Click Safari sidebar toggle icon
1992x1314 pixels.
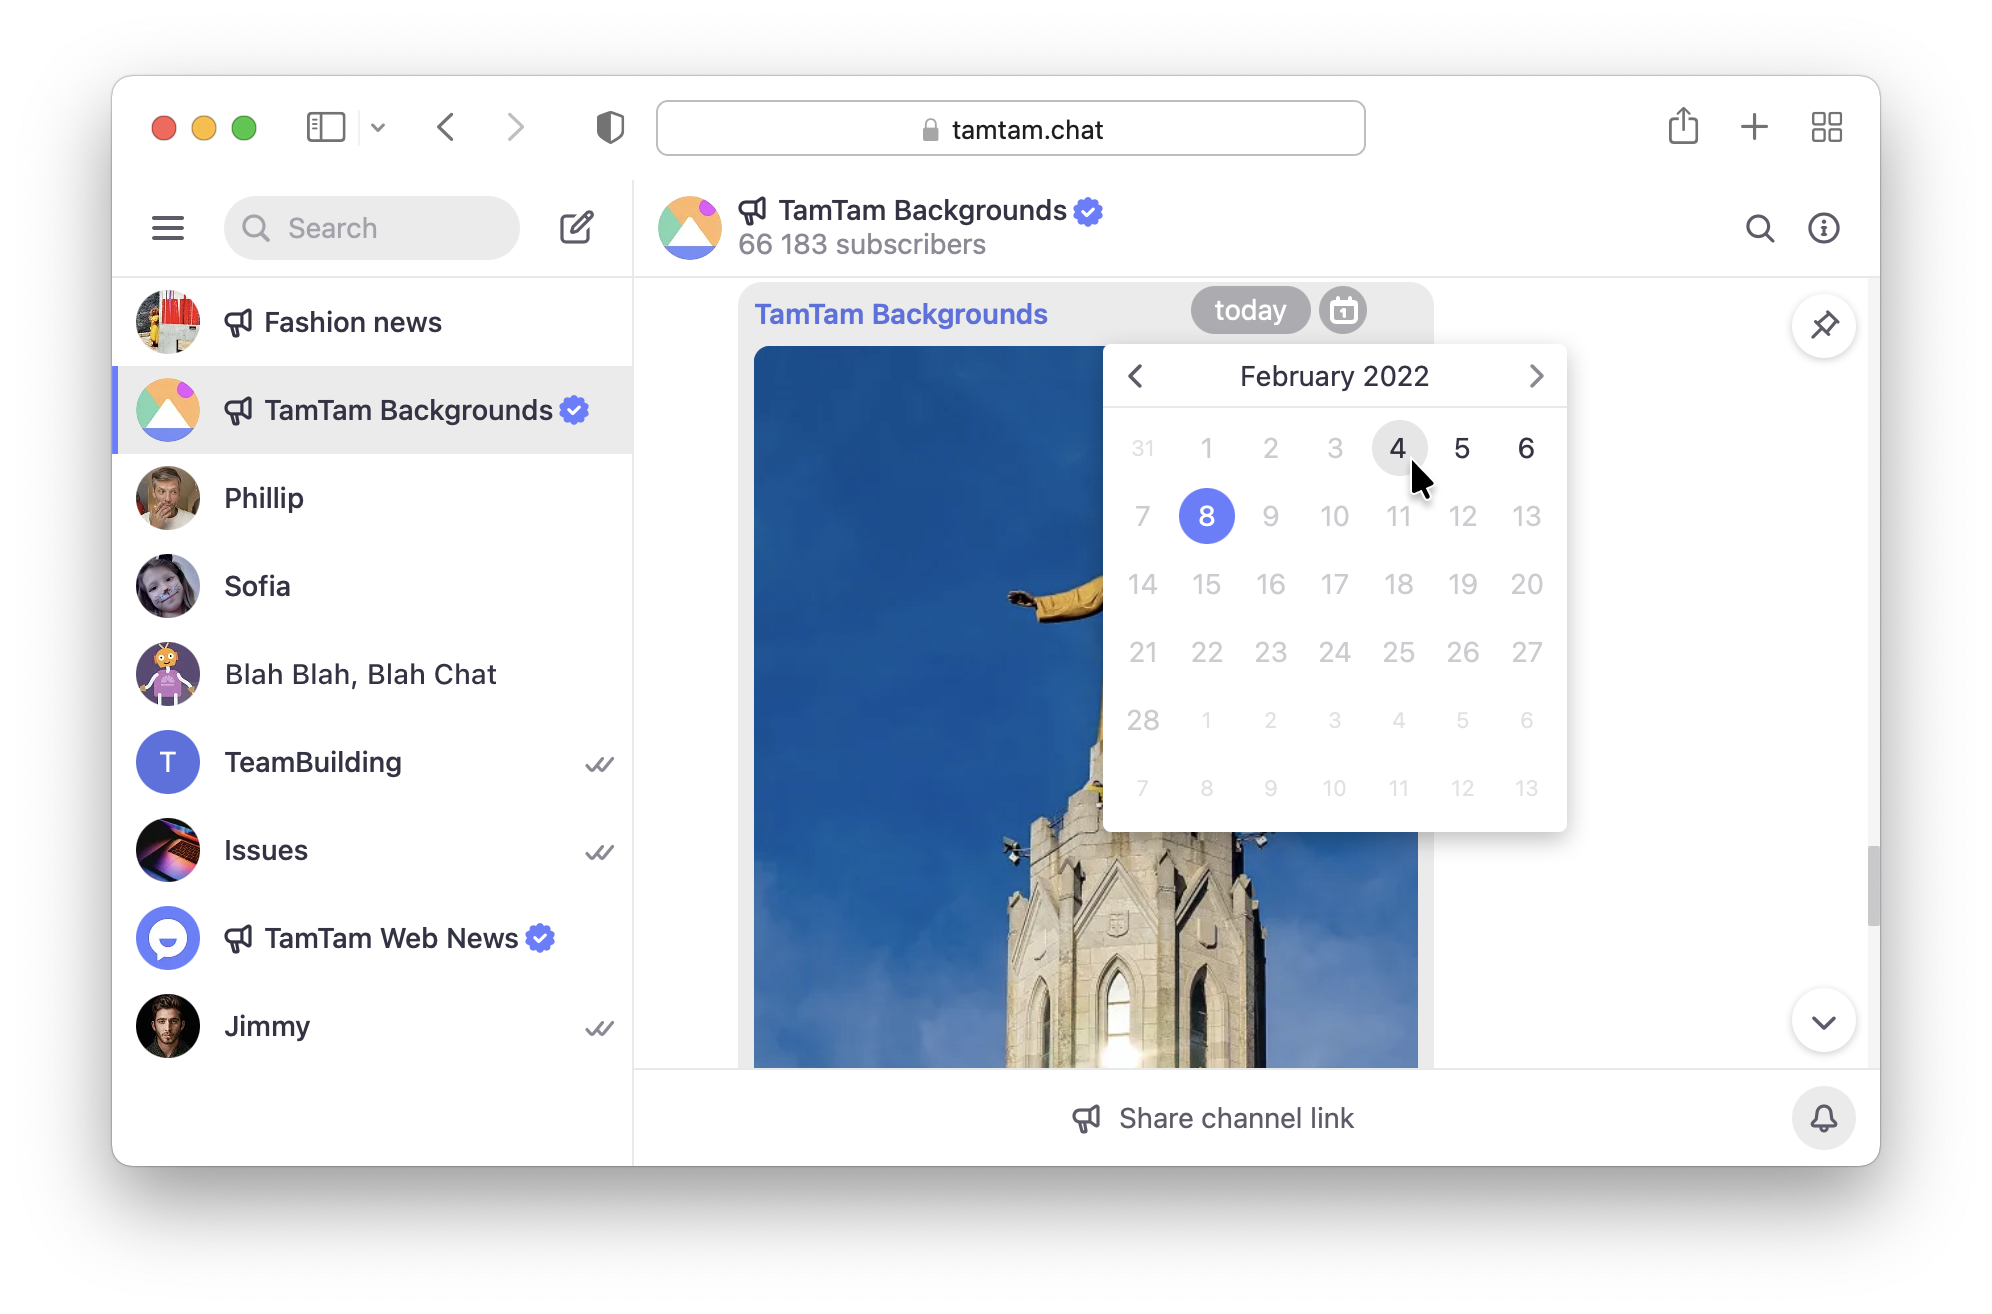pyautogui.click(x=326, y=127)
